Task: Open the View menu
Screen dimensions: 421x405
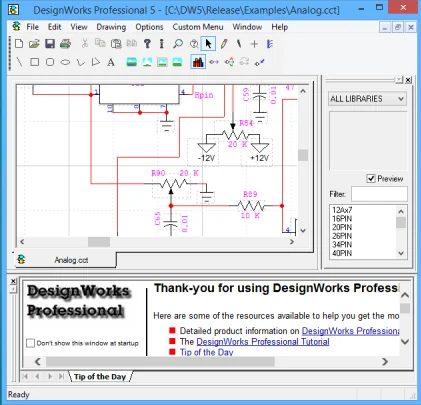Action: point(79,27)
